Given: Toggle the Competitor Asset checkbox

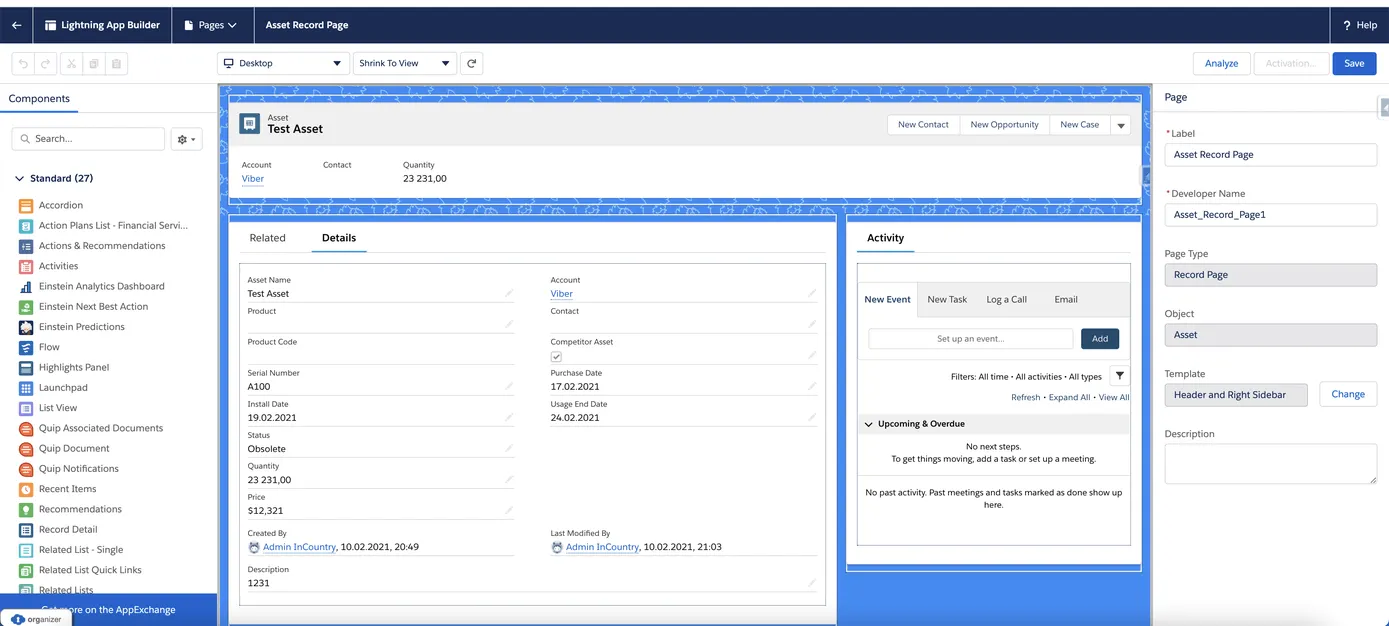Looking at the screenshot, I should tap(556, 356).
